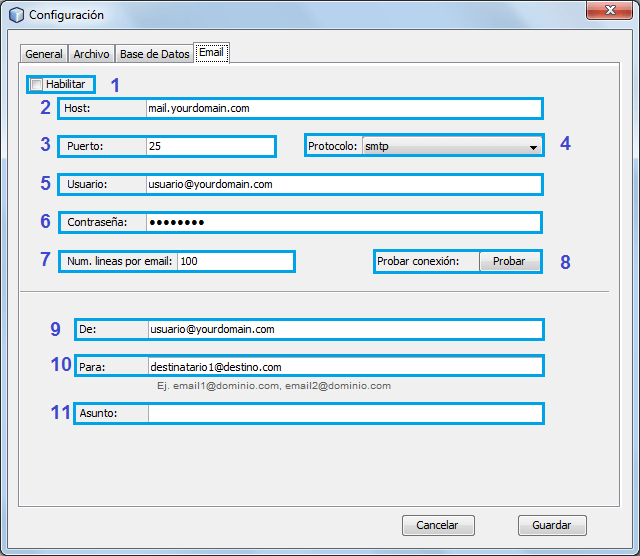This screenshot has height=556, width=640.
Task: Focus the Para recipient field
Action: [343, 367]
